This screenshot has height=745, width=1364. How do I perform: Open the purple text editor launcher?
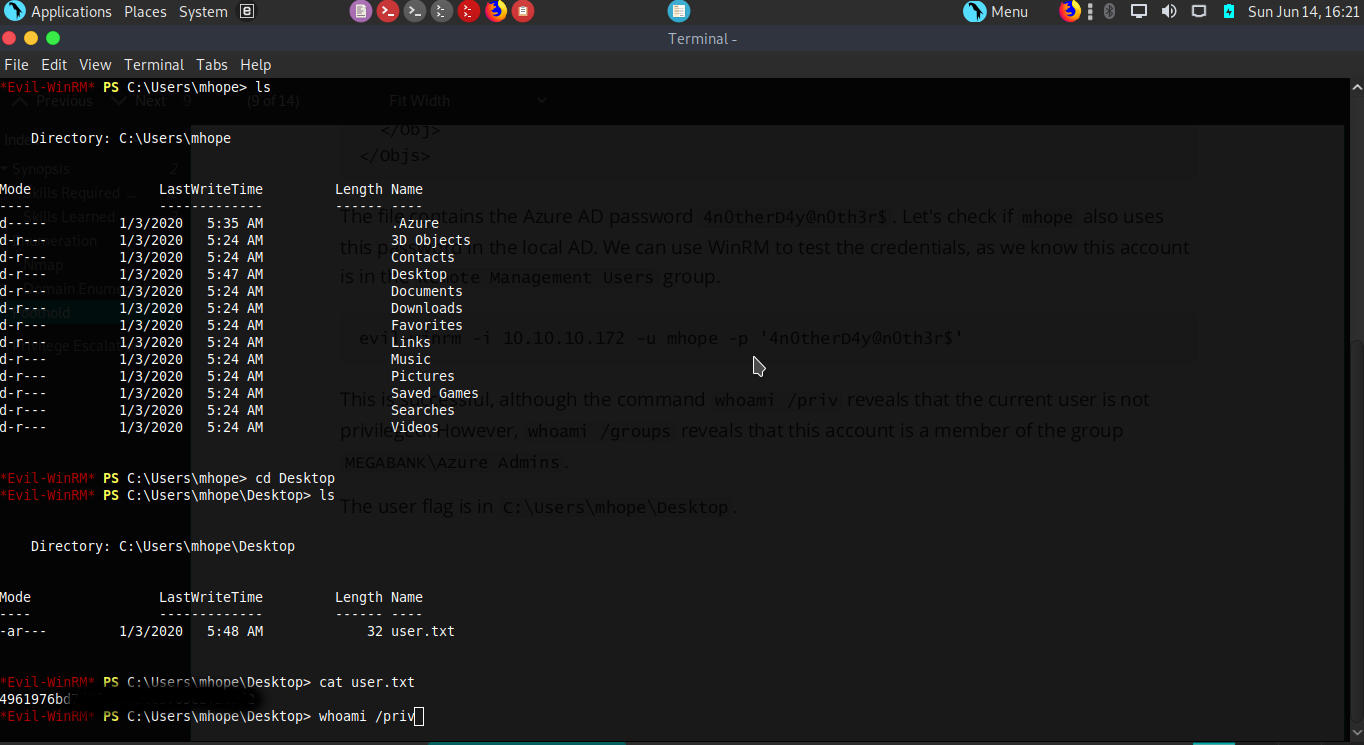pos(361,11)
